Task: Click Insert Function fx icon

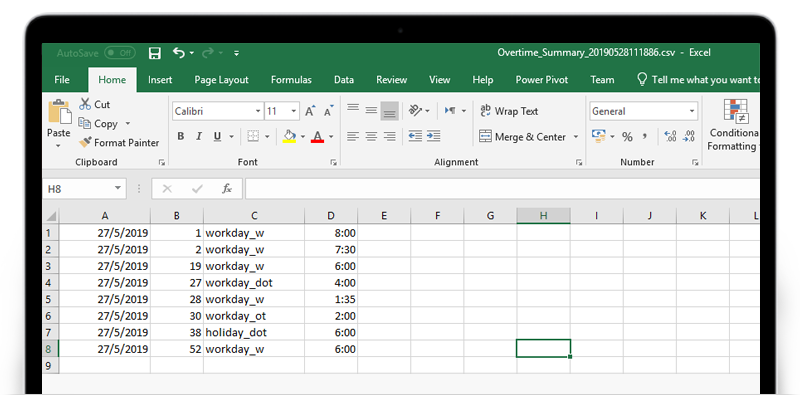Action: click(x=227, y=189)
